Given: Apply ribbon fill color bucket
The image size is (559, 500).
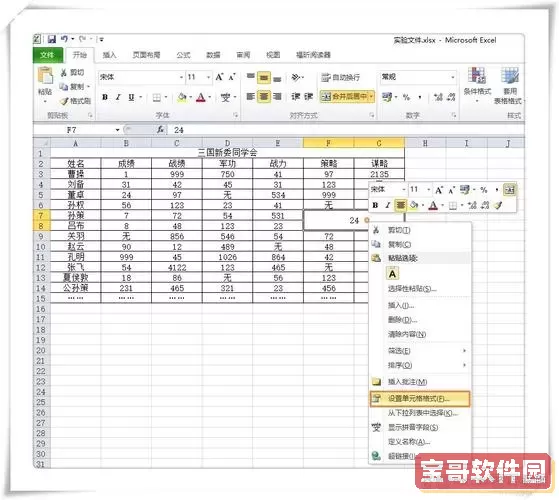Looking at the screenshot, I should 182,97.
